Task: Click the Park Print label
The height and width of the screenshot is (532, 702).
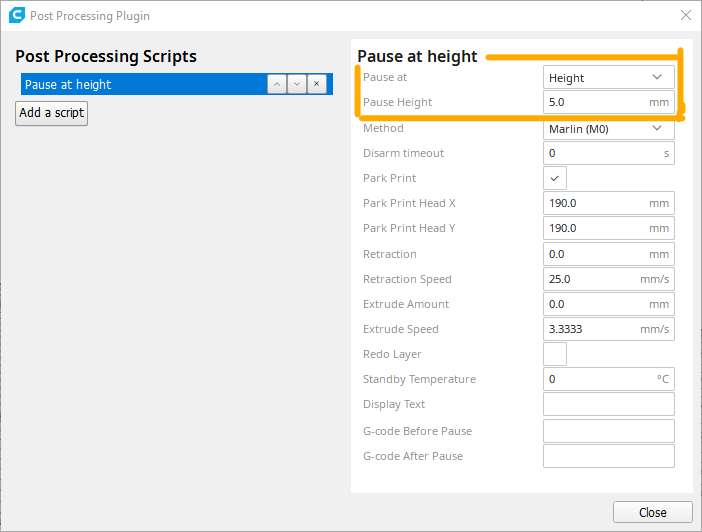Action: click(390, 178)
